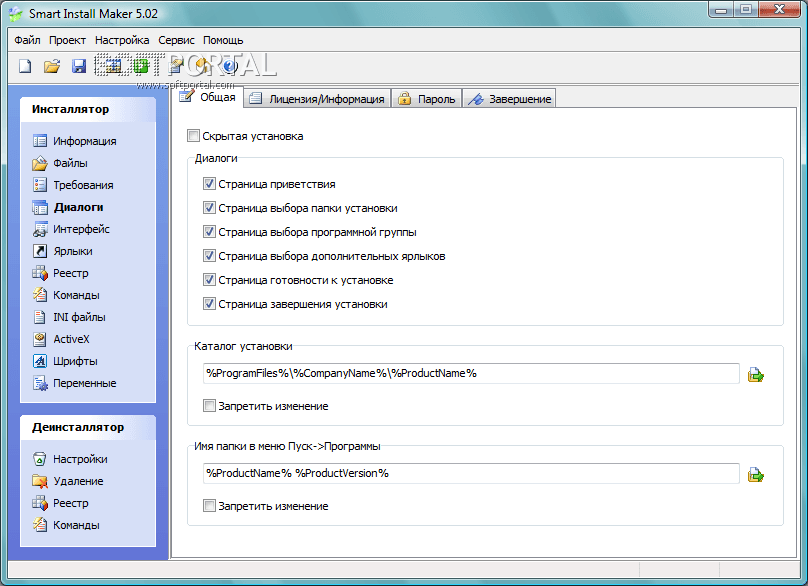Open the Помощь menu
The height and width of the screenshot is (586, 808).
coord(223,40)
